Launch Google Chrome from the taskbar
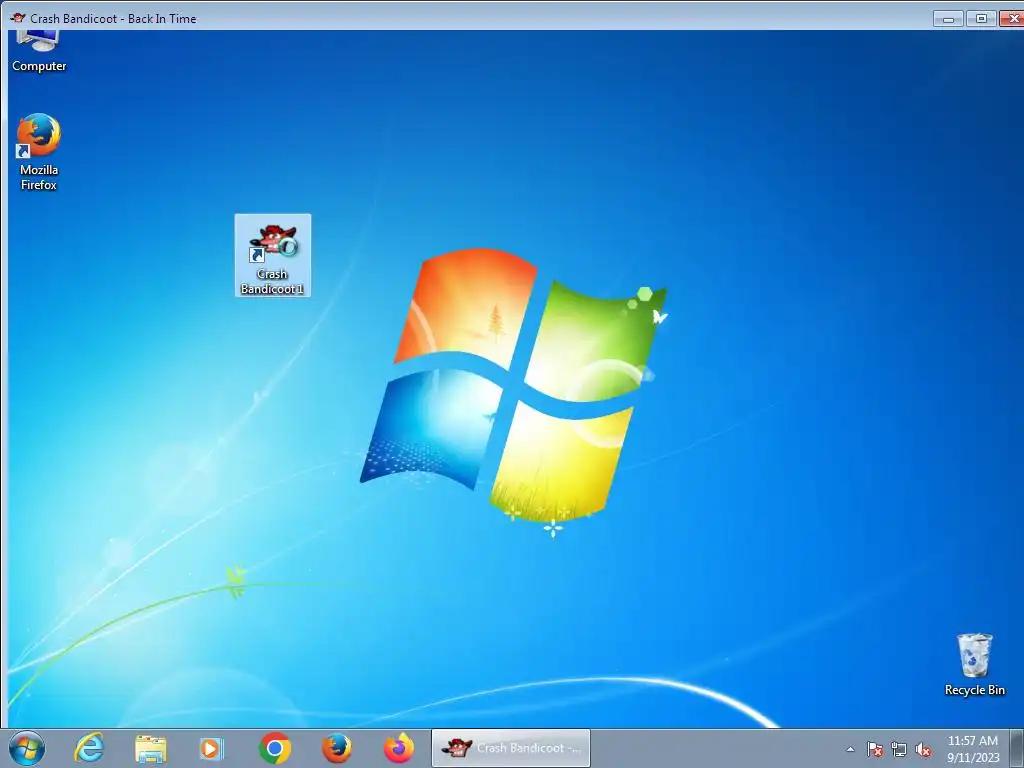This screenshot has height=768, width=1024. (x=275, y=748)
